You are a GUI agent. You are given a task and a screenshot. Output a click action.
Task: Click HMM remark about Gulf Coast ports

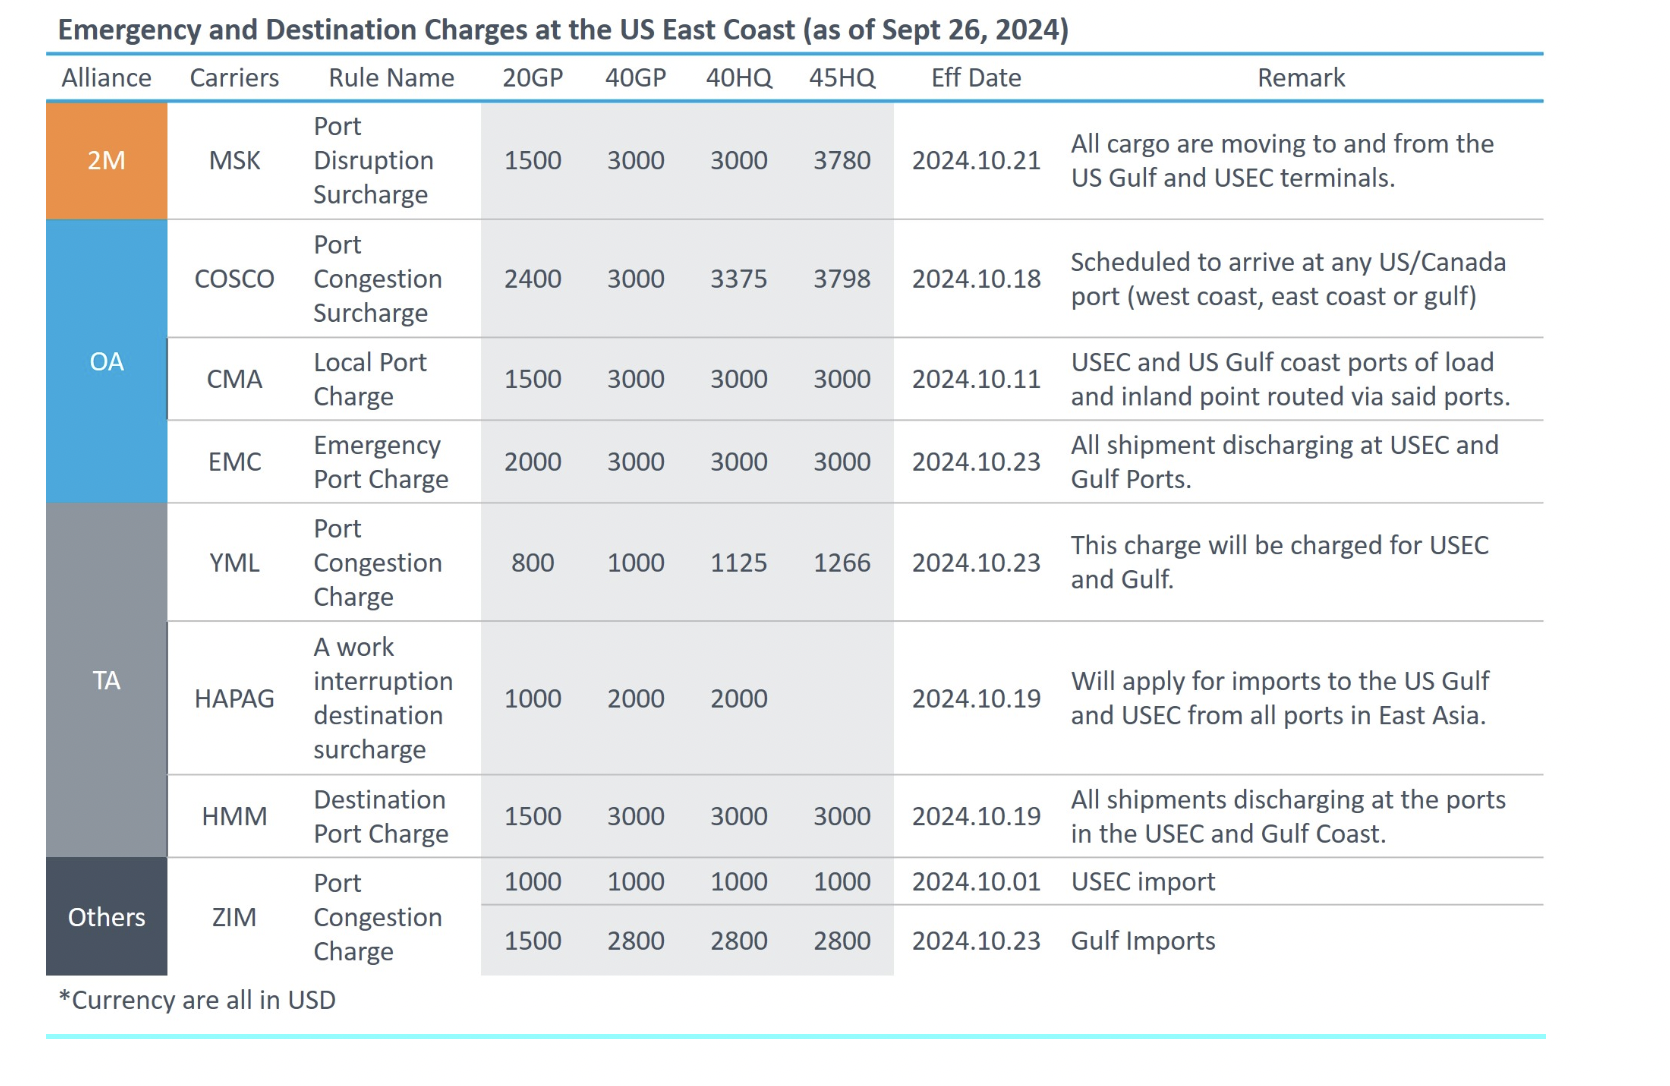click(1288, 816)
